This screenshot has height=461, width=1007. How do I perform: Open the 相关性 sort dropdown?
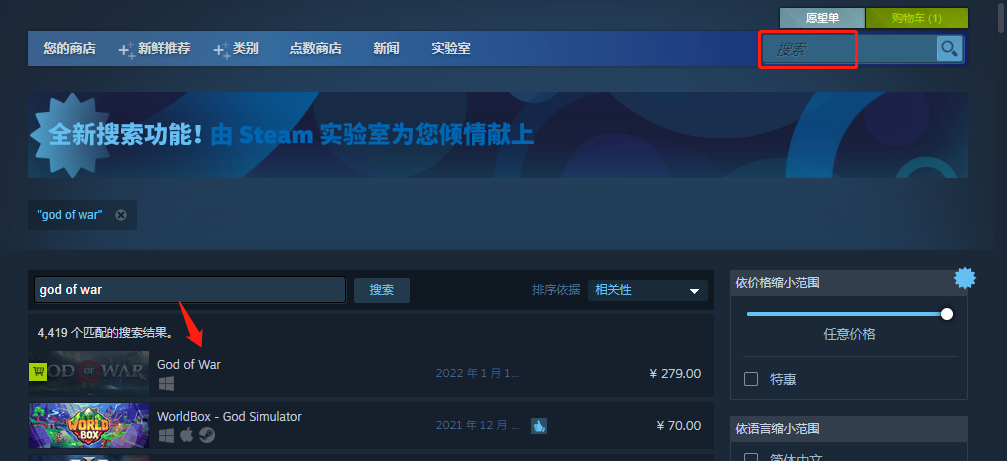(x=647, y=290)
